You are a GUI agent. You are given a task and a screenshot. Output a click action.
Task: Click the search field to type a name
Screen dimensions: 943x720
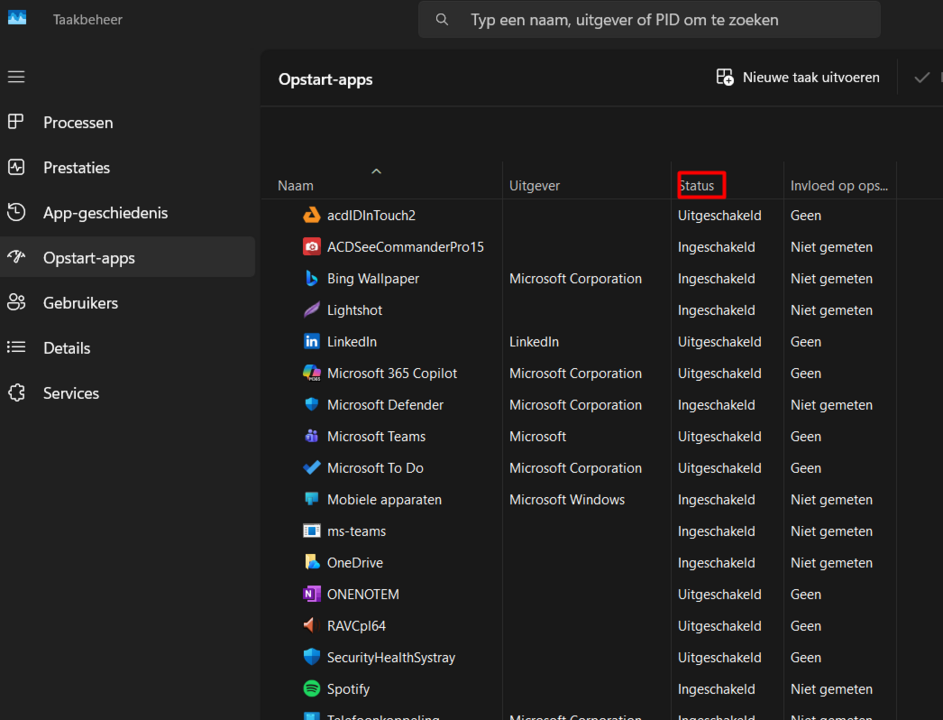[x=649, y=19]
